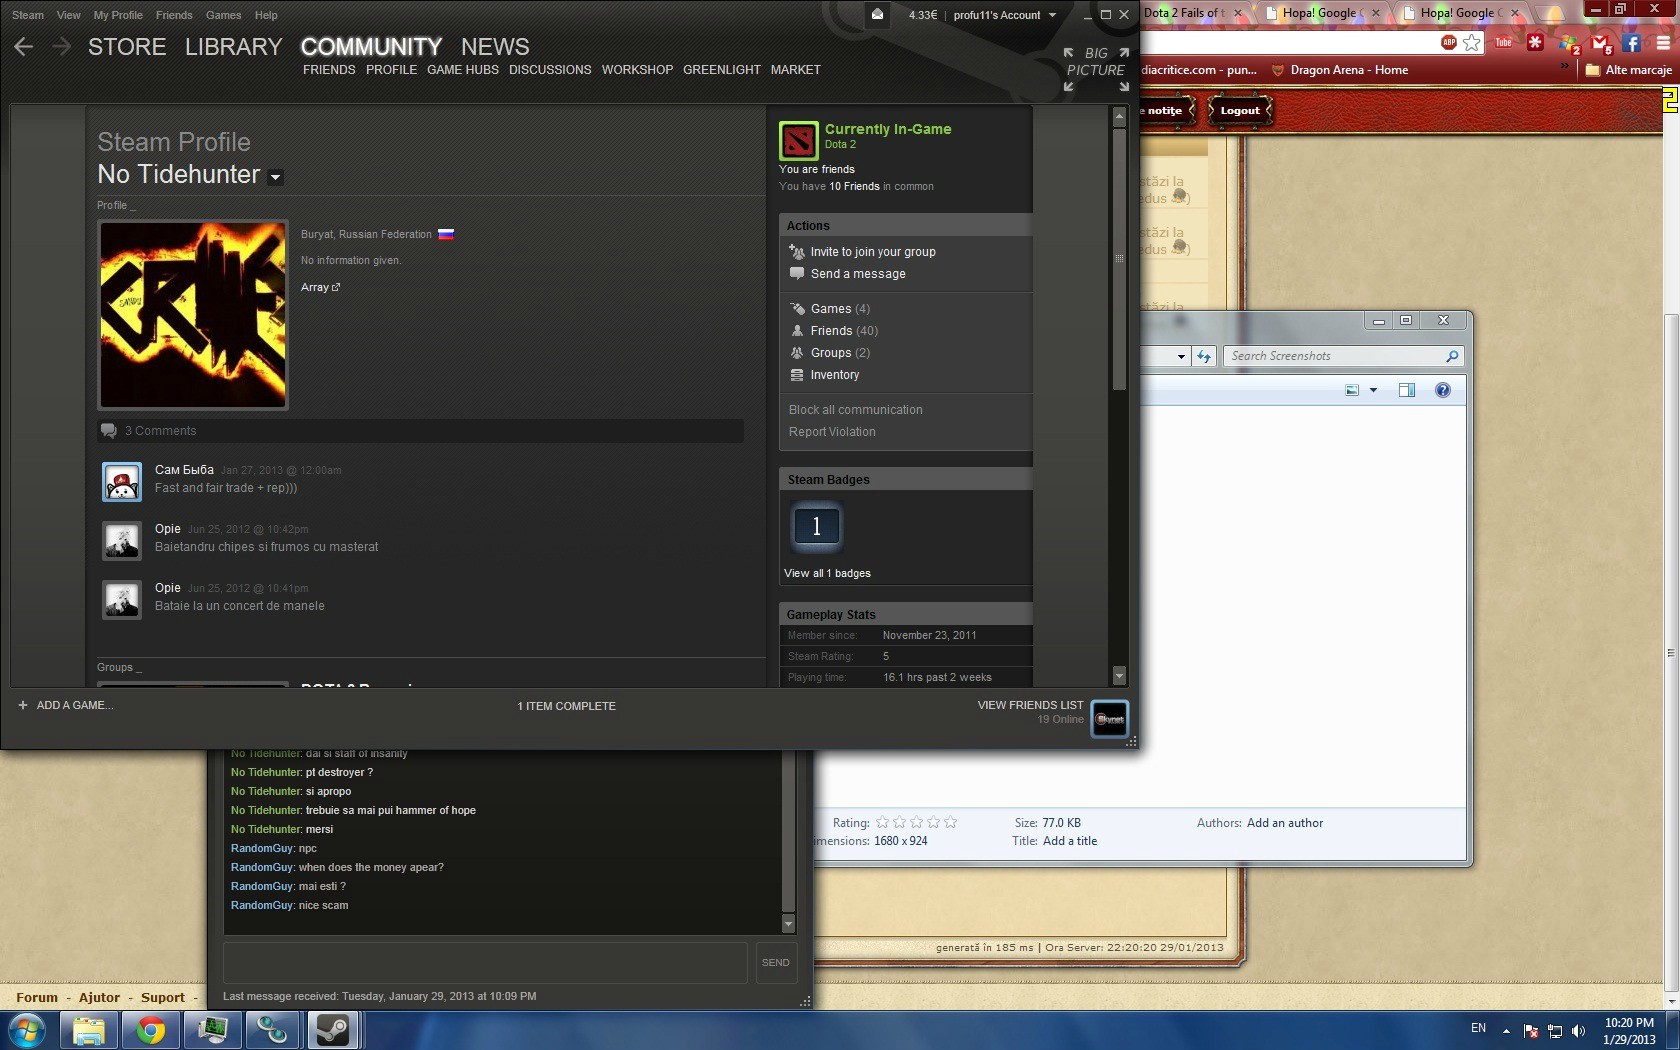
Task: Click the Steam profile page scrollbar thumb
Action: pos(1119,258)
